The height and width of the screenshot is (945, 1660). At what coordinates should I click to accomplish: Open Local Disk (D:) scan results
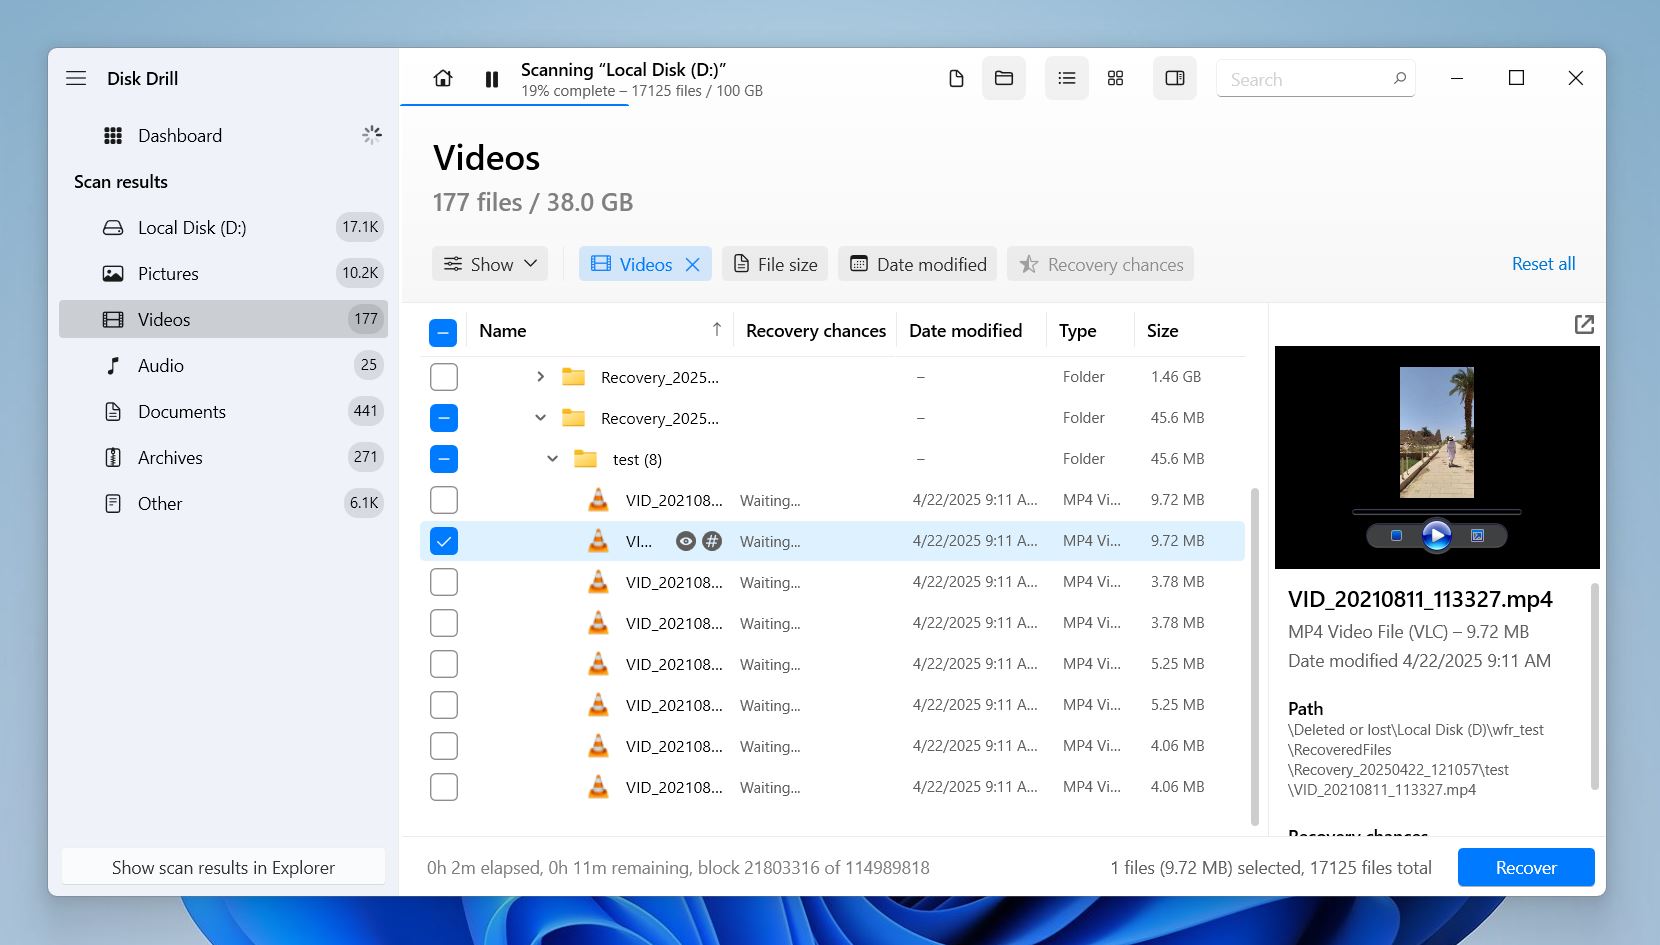223,227
